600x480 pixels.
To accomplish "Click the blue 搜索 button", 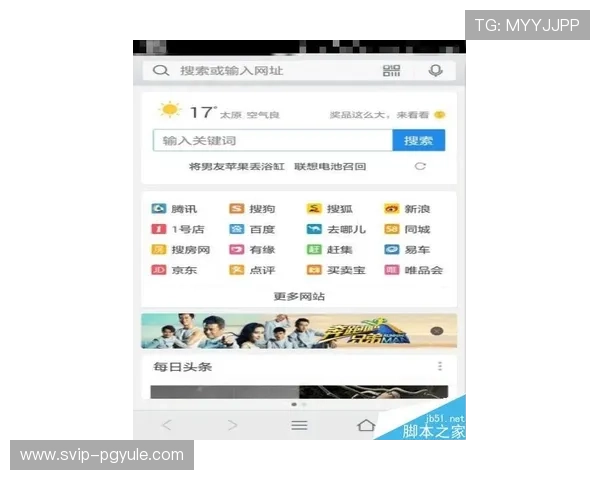I will click(419, 140).
